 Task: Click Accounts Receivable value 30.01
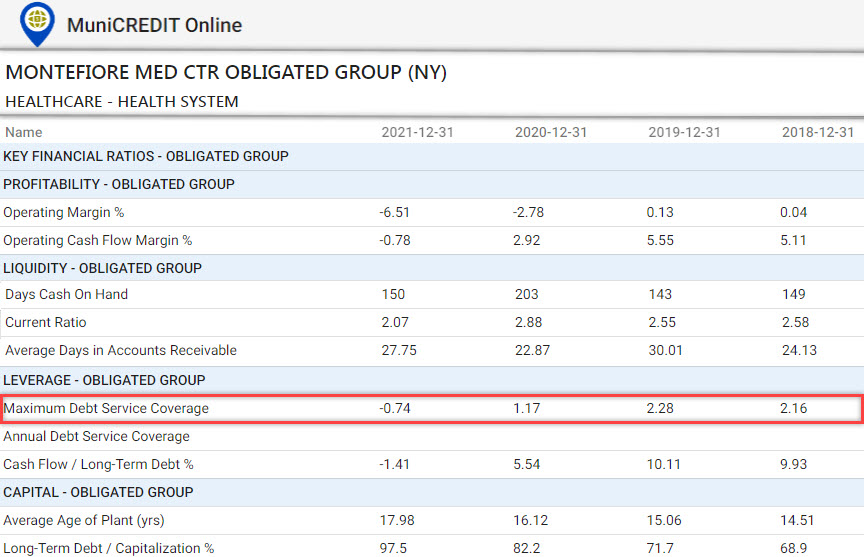tap(666, 351)
